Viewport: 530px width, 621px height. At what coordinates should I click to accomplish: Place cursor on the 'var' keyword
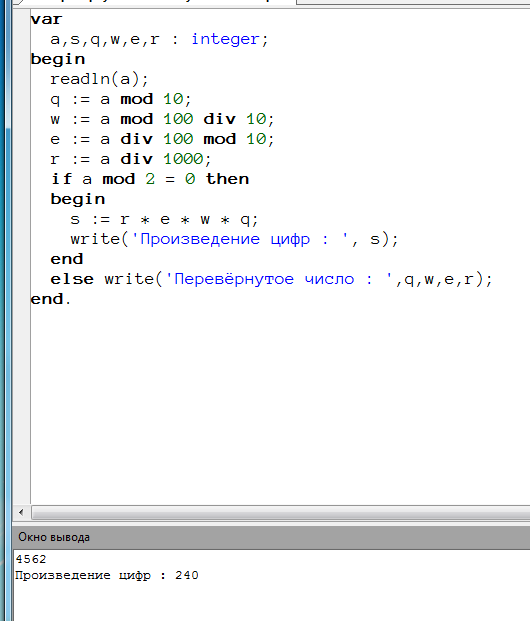pos(46,19)
